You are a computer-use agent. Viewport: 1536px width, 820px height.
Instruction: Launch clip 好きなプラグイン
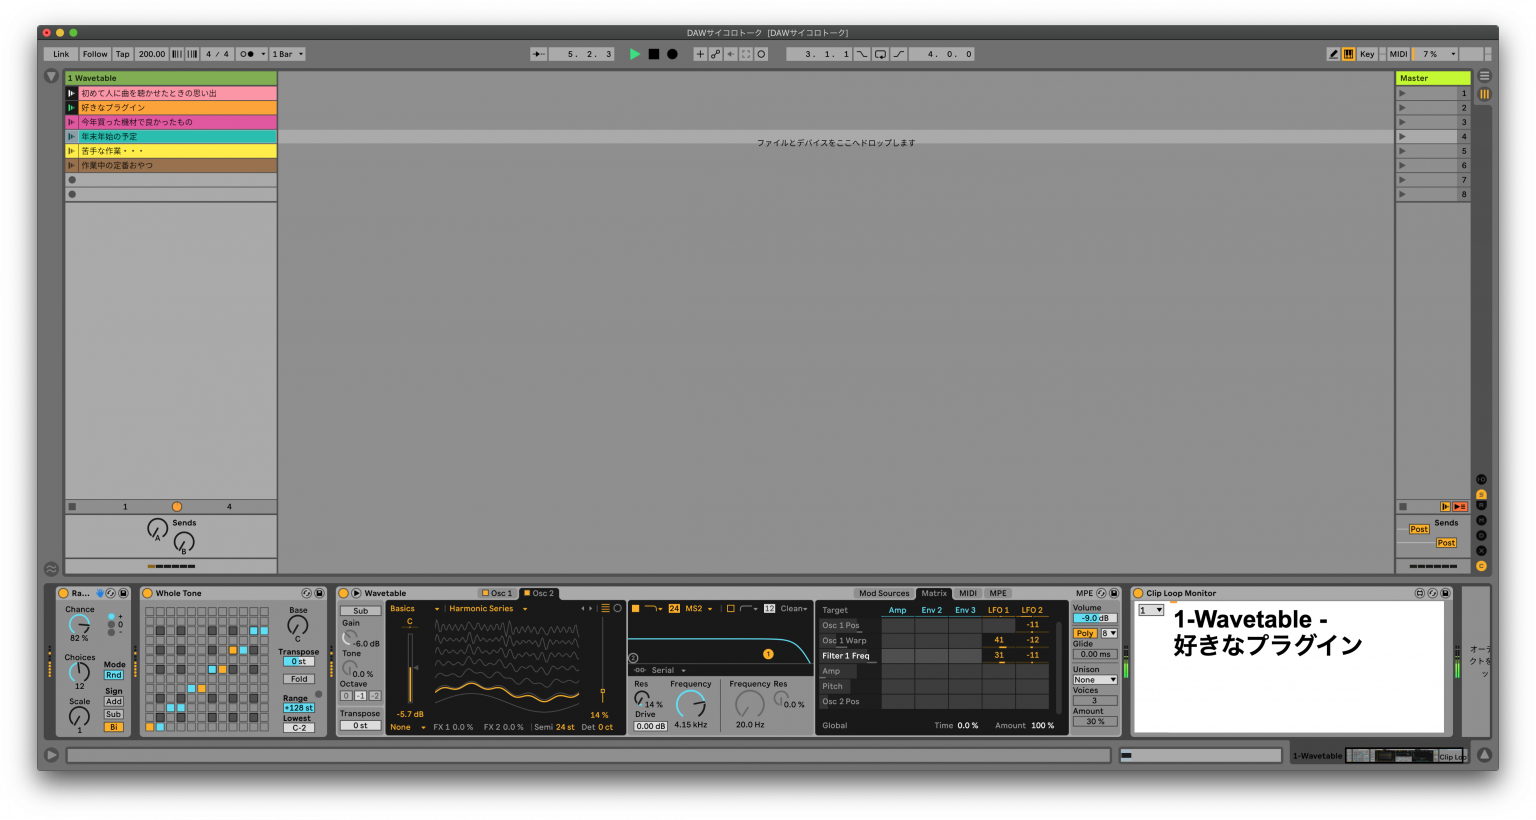tap(71, 107)
